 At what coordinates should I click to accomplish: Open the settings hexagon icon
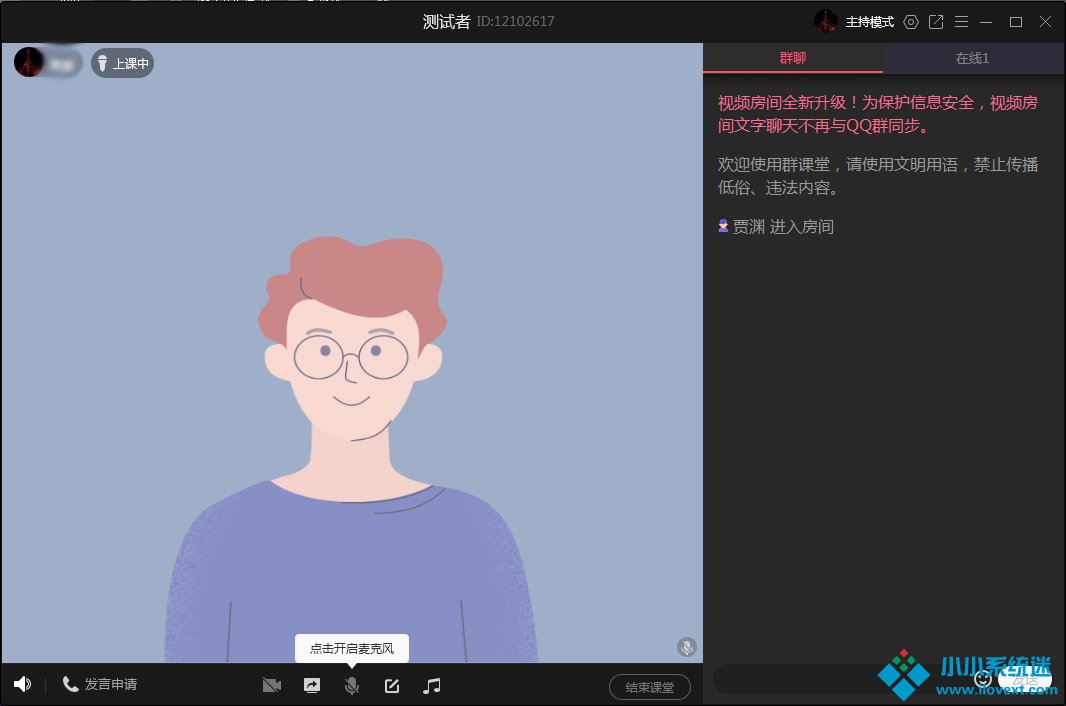click(x=910, y=22)
